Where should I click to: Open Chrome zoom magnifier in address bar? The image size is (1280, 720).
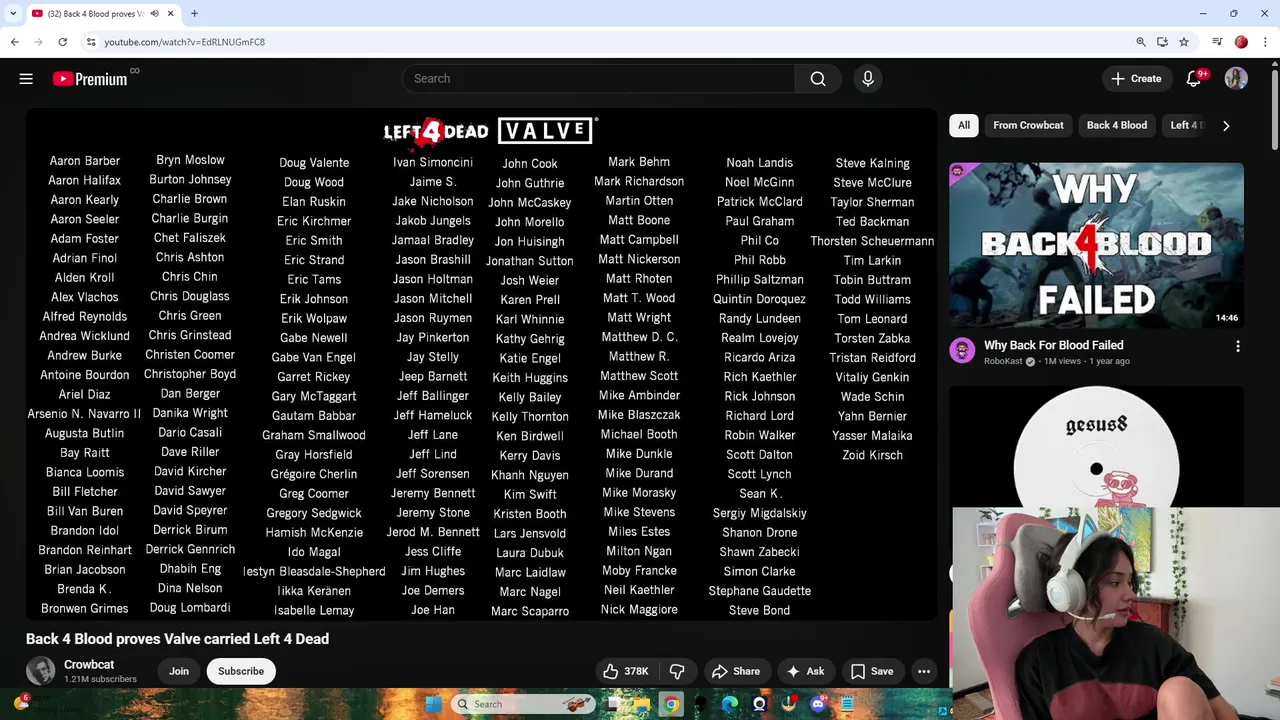[1141, 42]
